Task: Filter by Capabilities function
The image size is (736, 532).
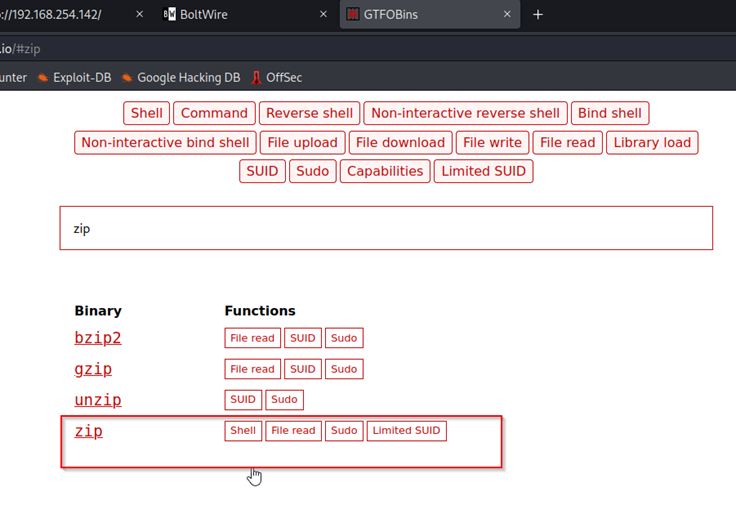Action: coord(385,171)
